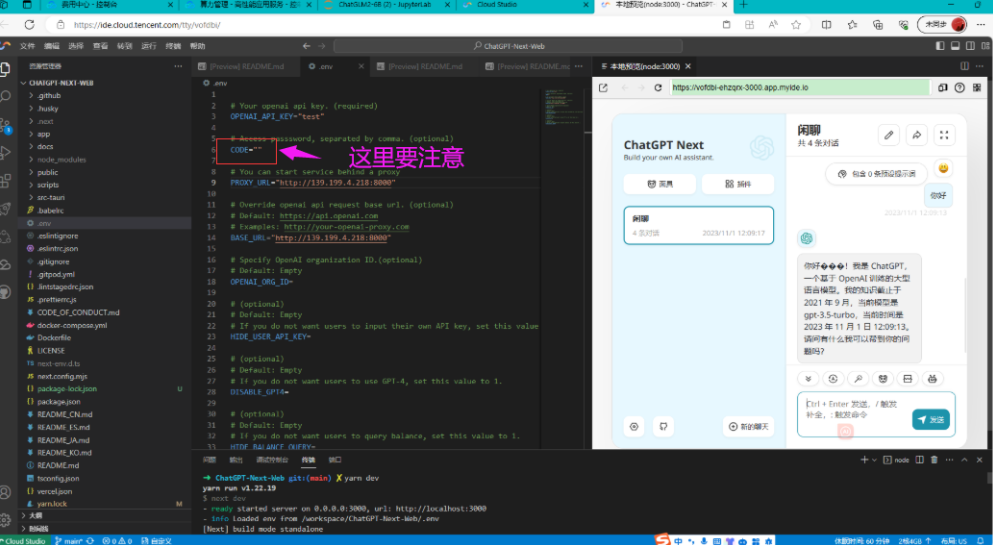Screen dimensions: 993x545
Task: Click the favorites star in Edge address bar
Action: tap(796, 25)
